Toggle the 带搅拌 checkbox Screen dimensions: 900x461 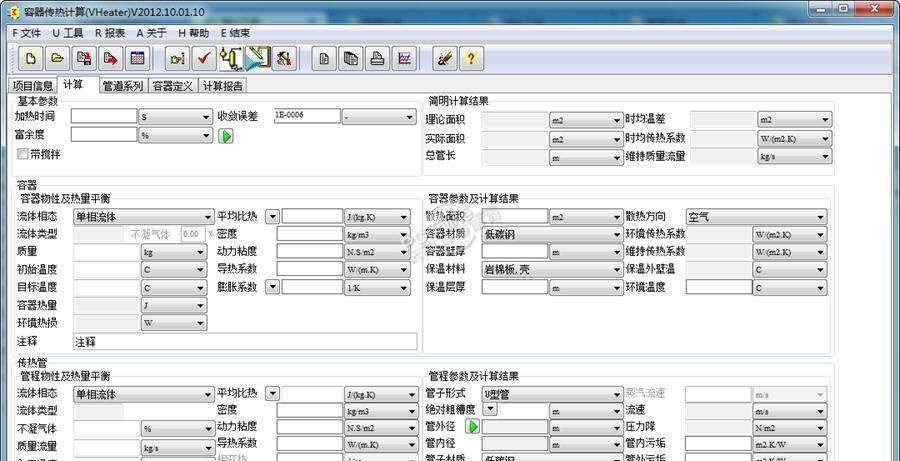pos(23,154)
